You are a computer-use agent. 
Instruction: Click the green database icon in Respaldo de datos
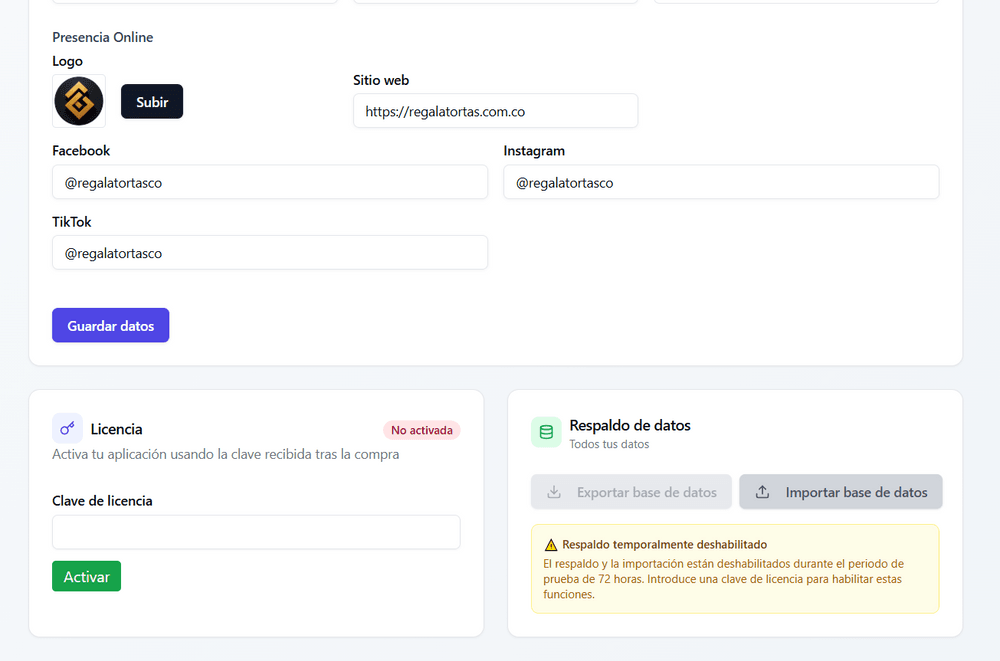(546, 432)
